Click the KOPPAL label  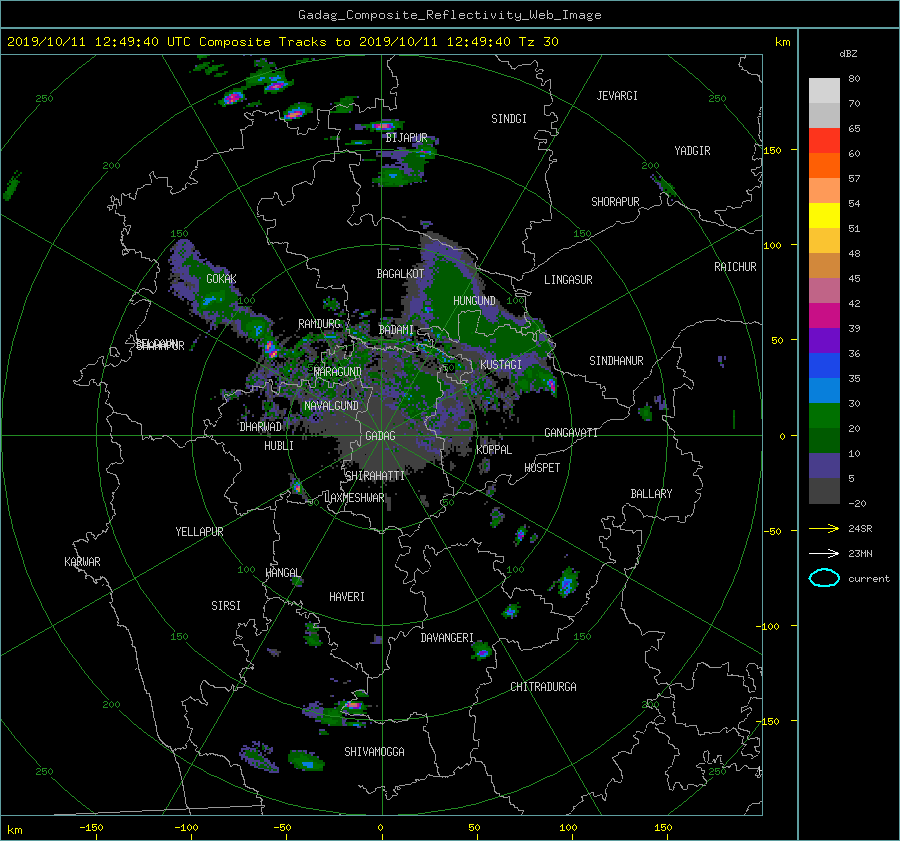pos(494,450)
